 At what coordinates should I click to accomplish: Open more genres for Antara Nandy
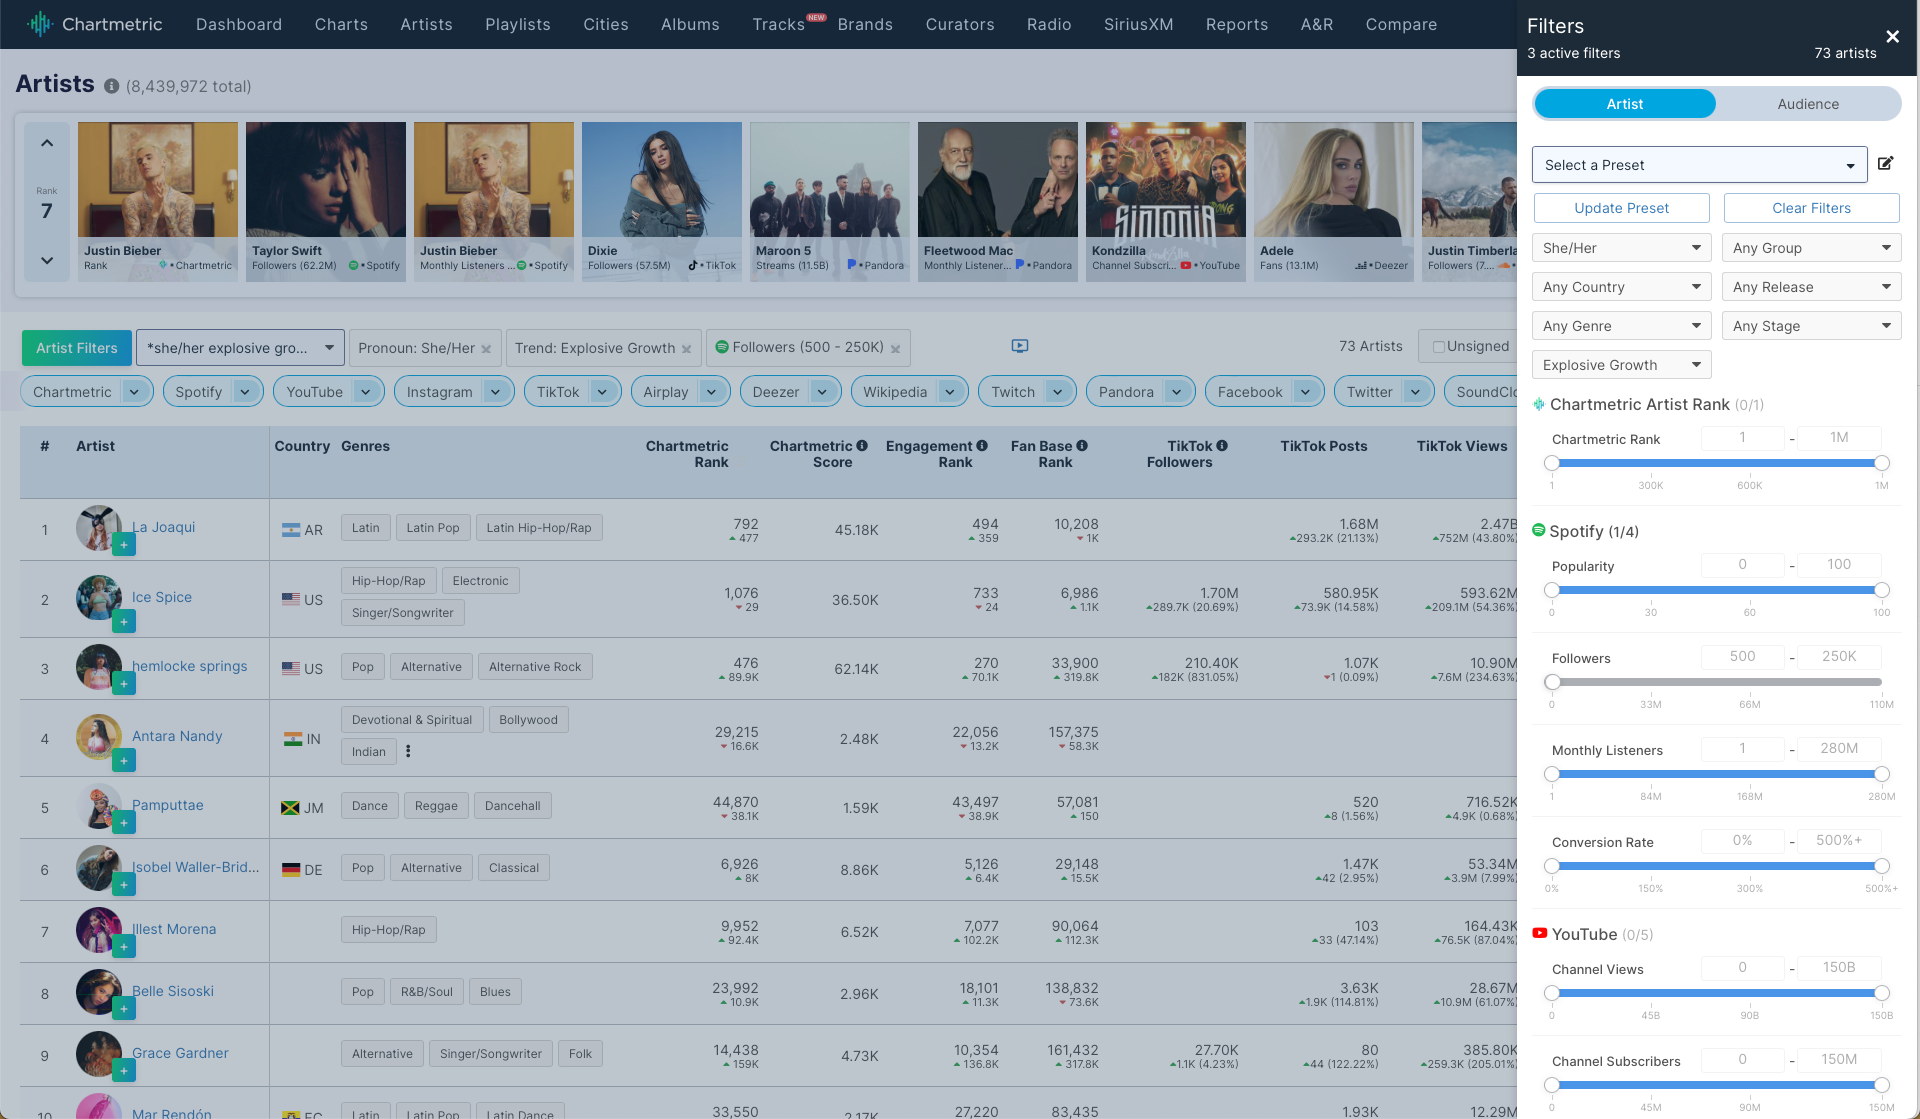click(x=408, y=751)
